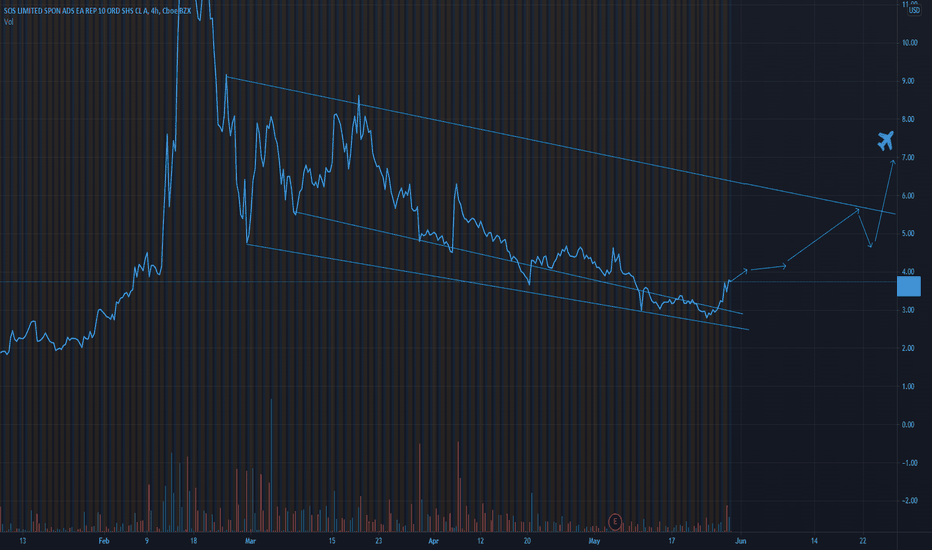Click the 0.00 price axis label
Image resolution: width=932 pixels, height=550 pixels.
coord(908,425)
